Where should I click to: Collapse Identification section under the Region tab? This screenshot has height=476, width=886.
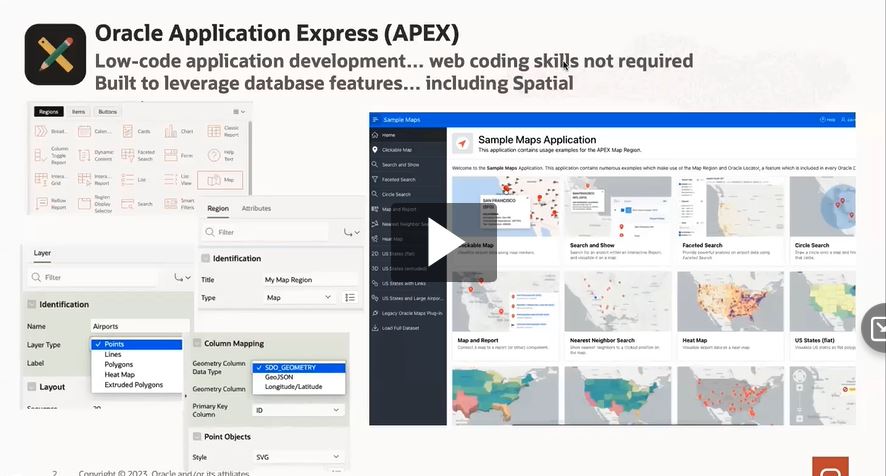[x=206, y=258]
